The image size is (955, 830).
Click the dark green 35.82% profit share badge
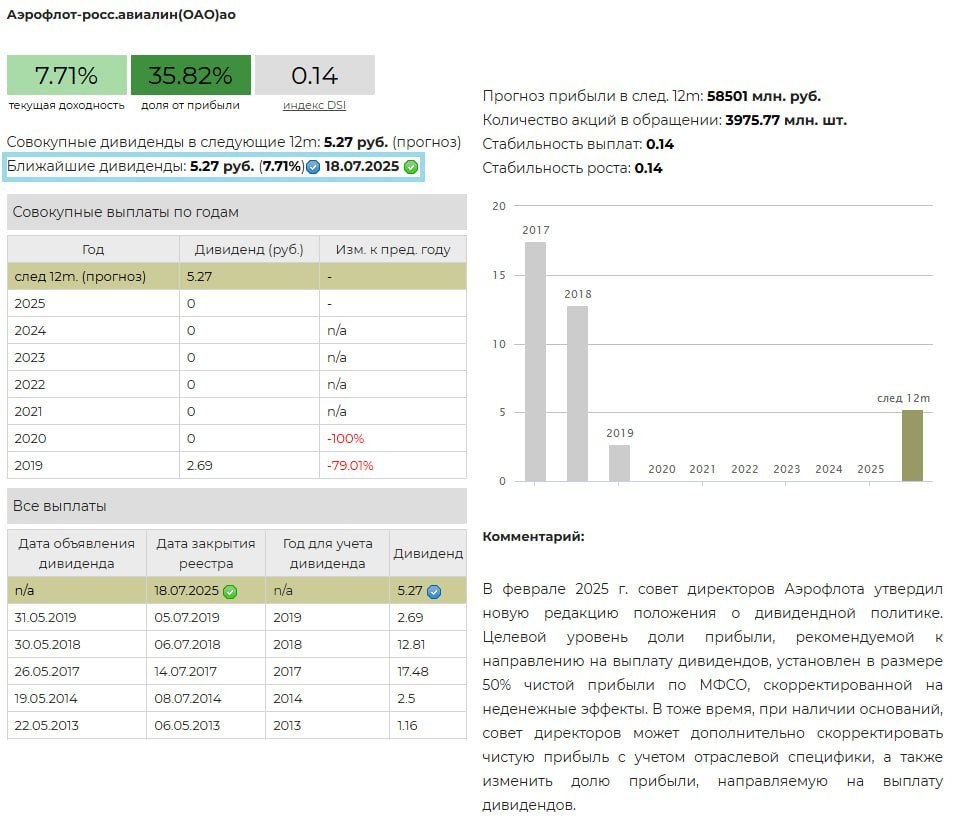(190, 75)
